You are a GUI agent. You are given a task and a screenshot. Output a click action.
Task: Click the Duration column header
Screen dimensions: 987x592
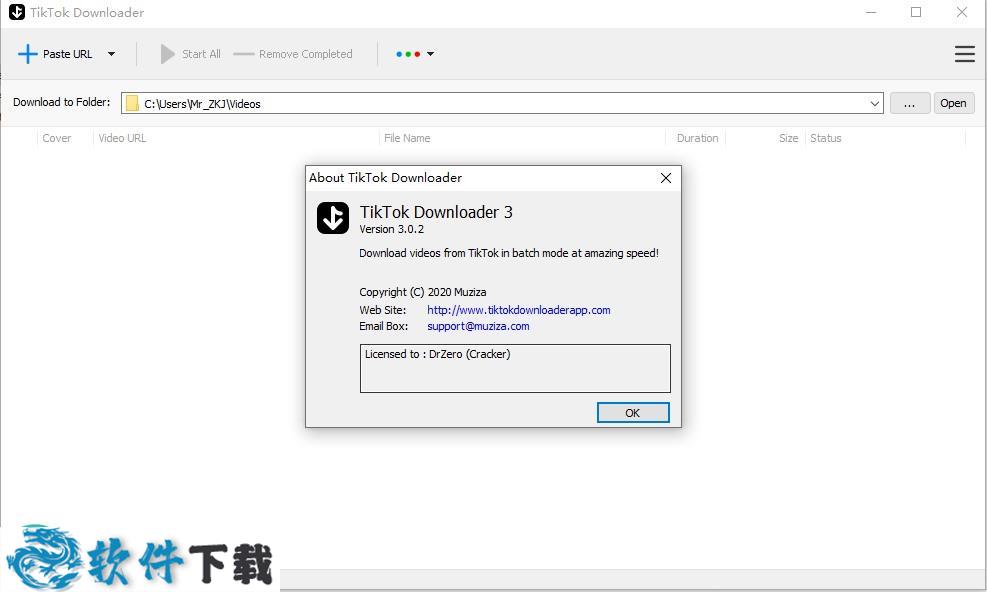click(697, 138)
